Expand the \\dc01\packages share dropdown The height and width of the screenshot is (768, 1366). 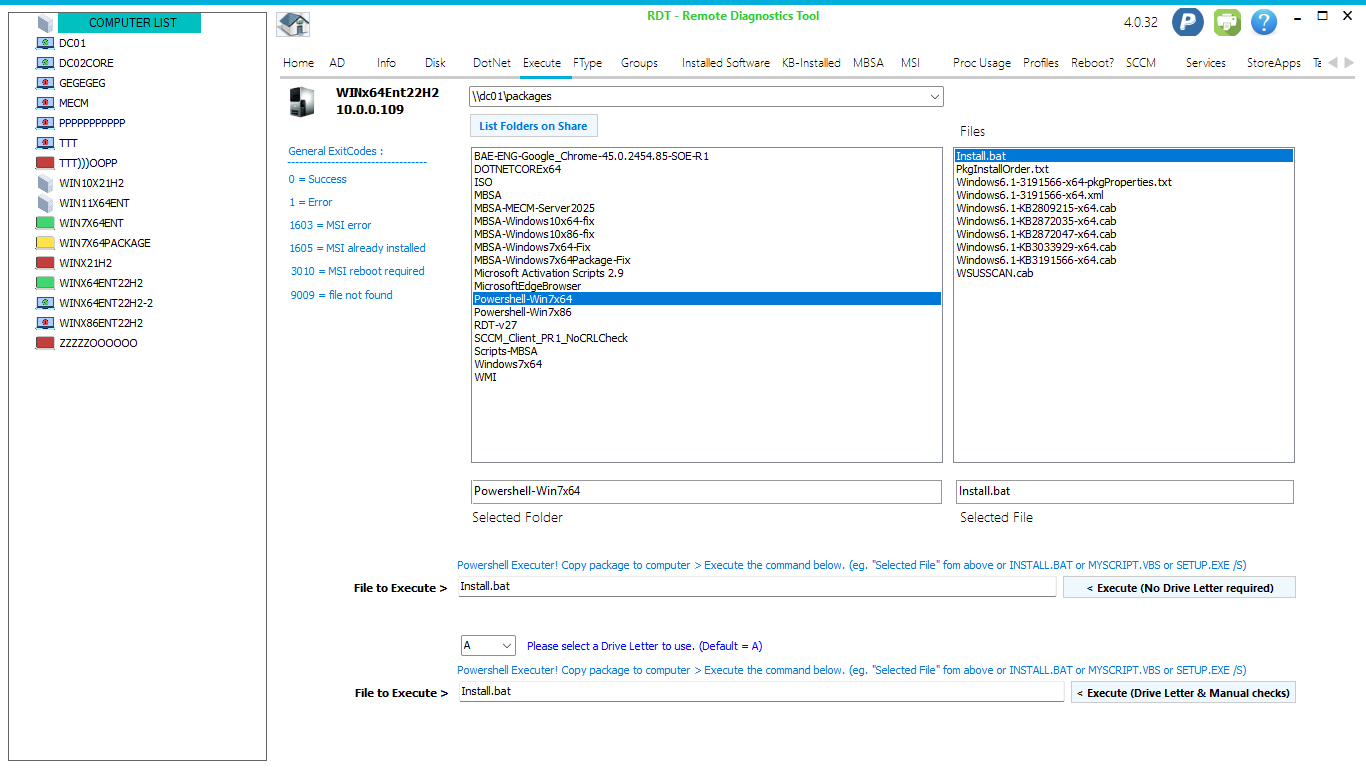(x=935, y=97)
